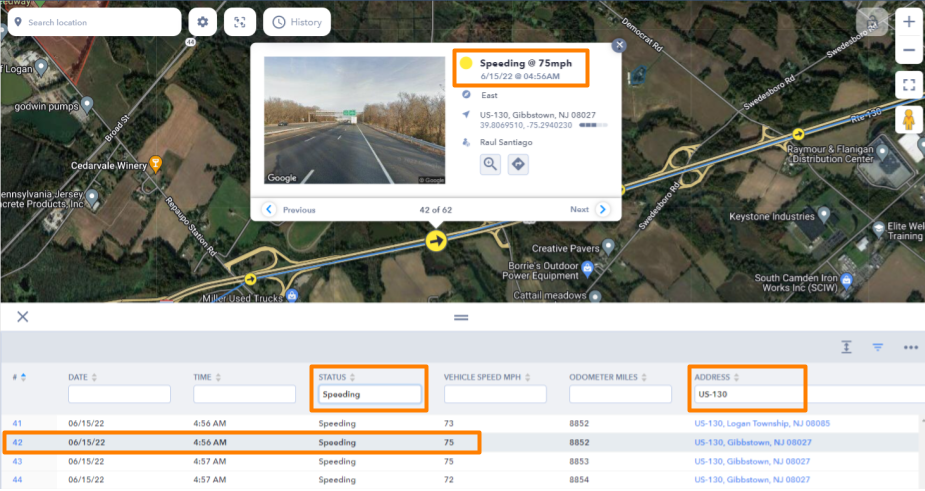Click godwin pumps map pin

pyautogui.click(x=87, y=104)
